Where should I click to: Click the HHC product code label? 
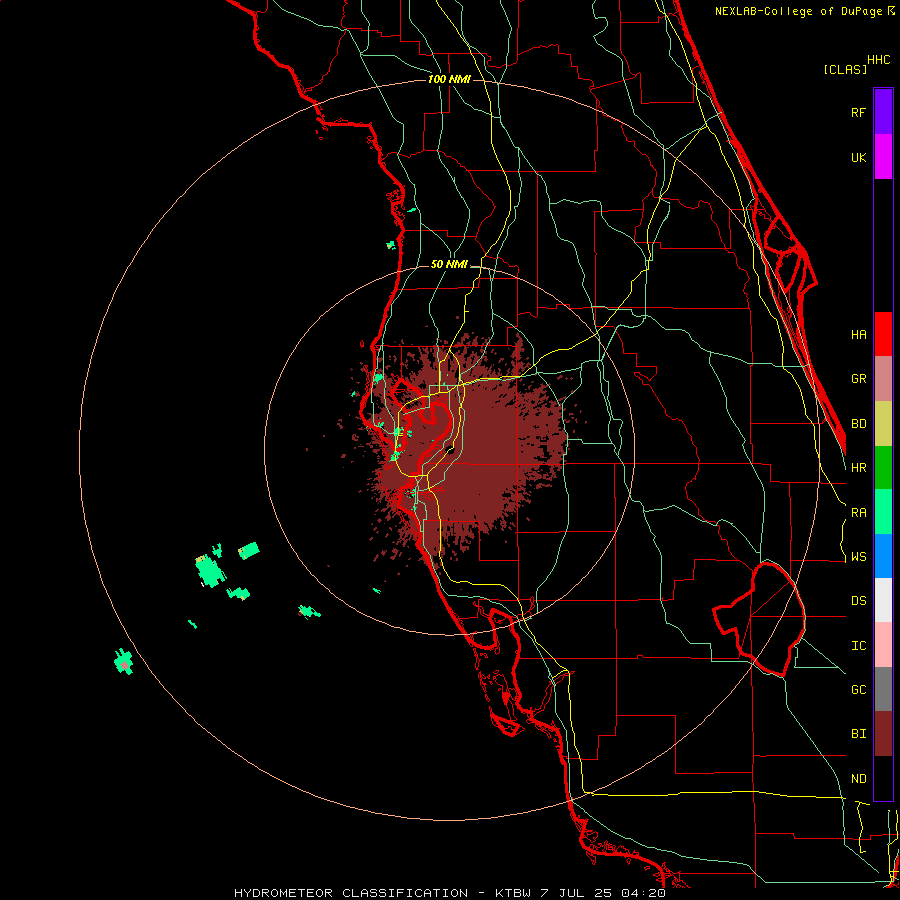point(878,60)
